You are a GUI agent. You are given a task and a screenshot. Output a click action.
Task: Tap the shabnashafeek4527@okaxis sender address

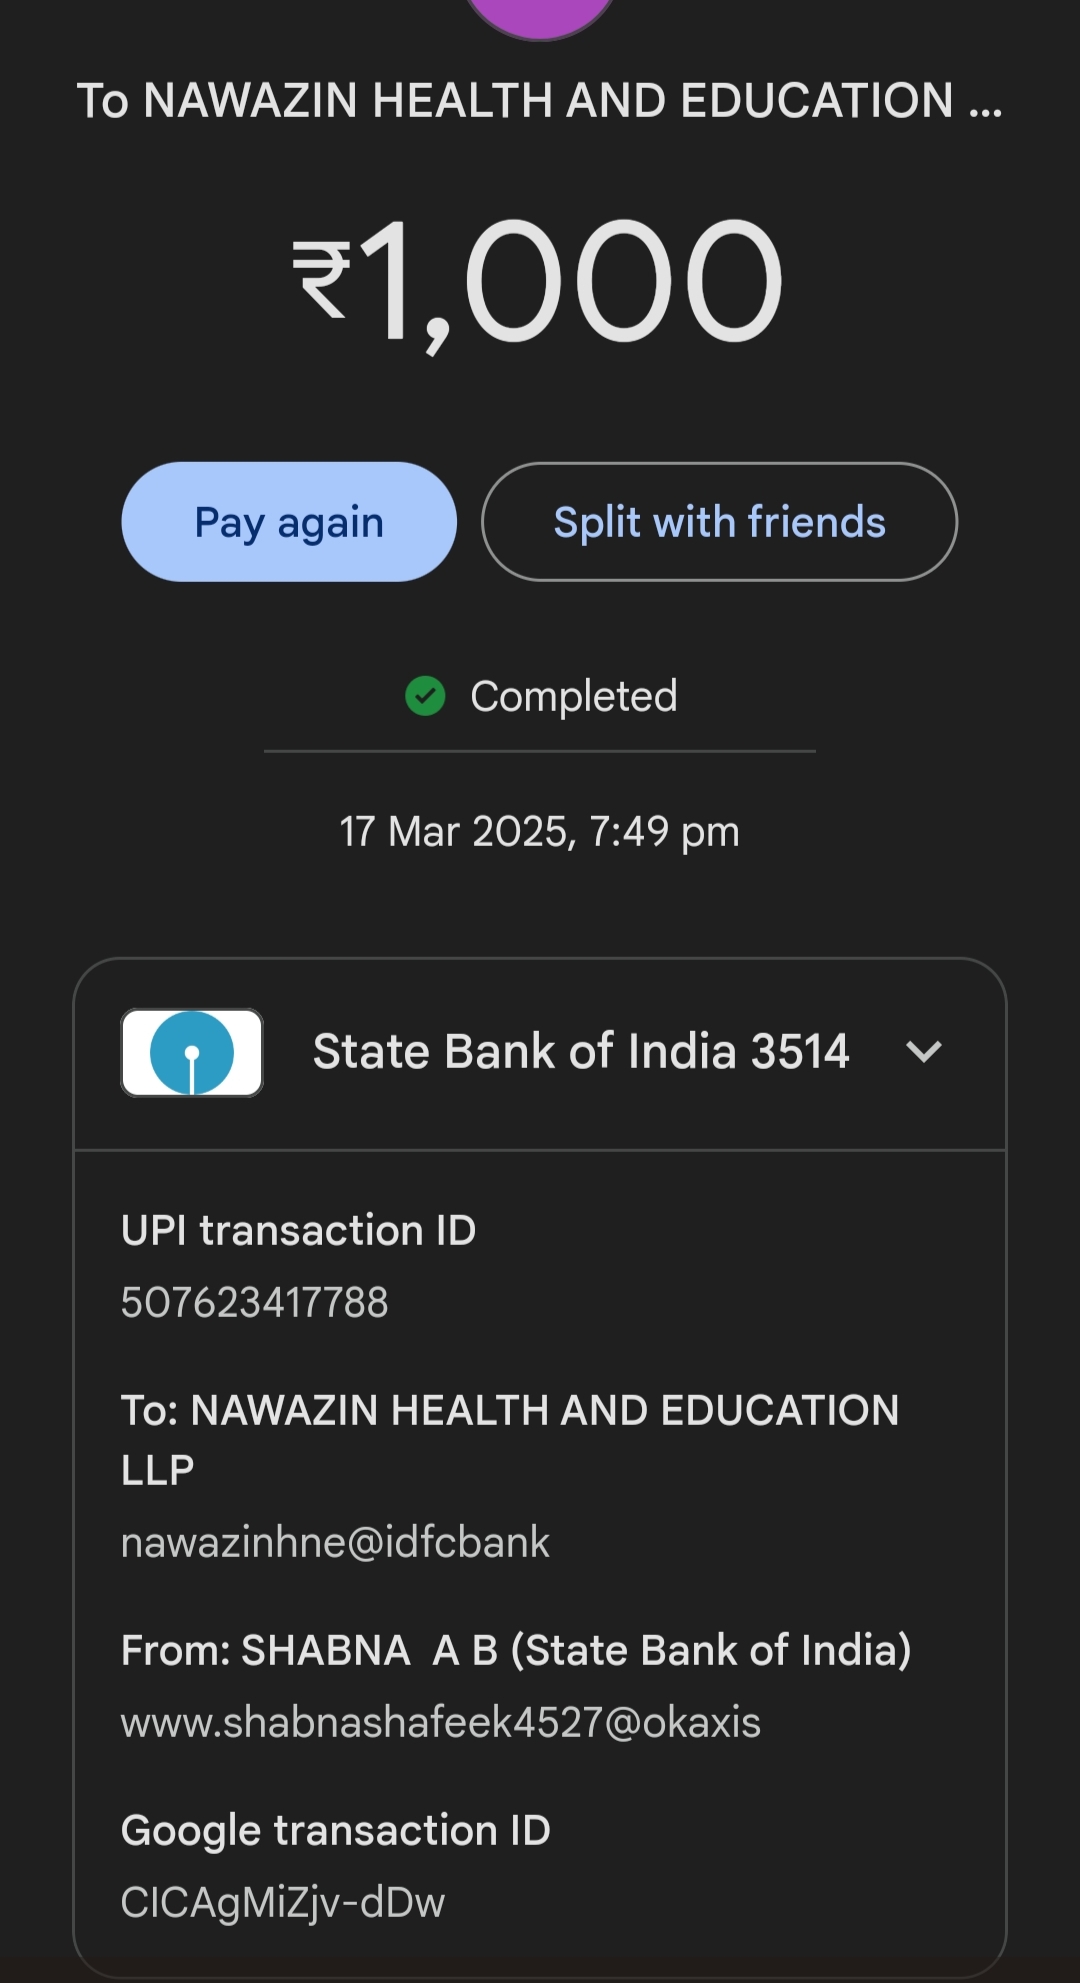tap(441, 1722)
